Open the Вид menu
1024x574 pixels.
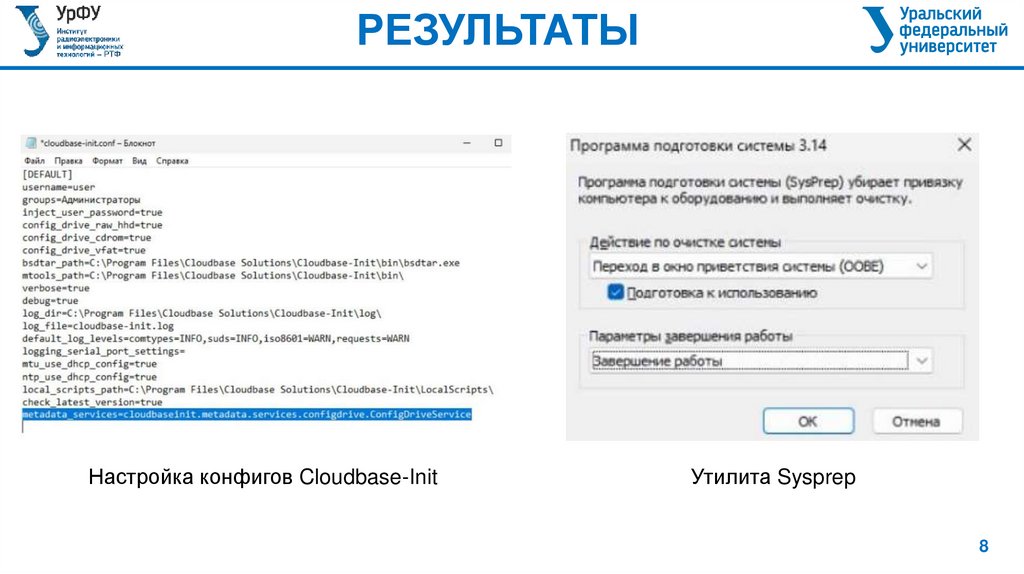139,160
